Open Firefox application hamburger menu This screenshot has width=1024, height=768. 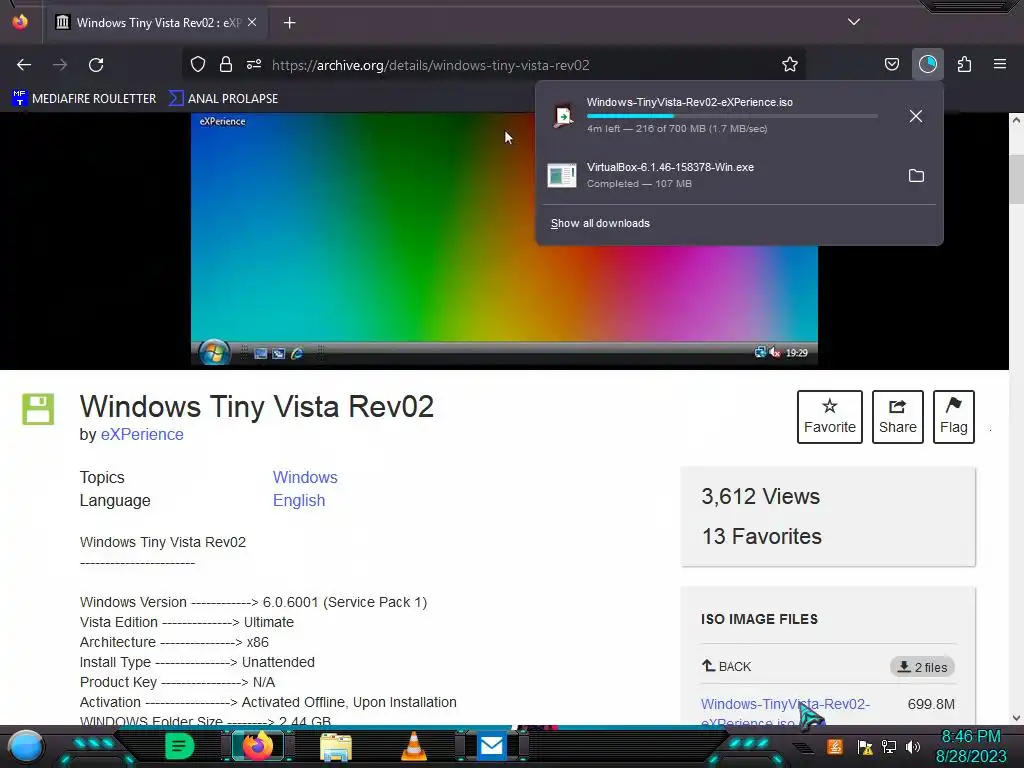coord(999,64)
